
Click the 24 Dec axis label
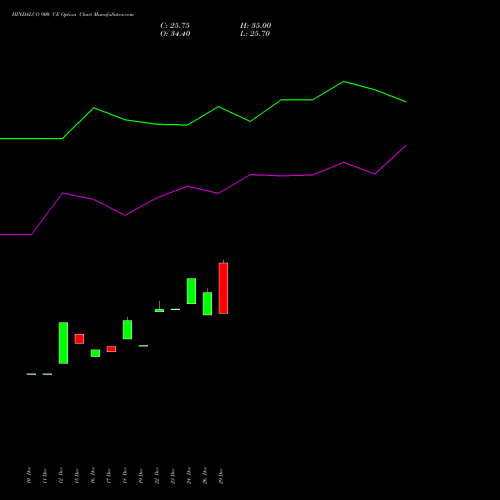[x=189, y=475]
